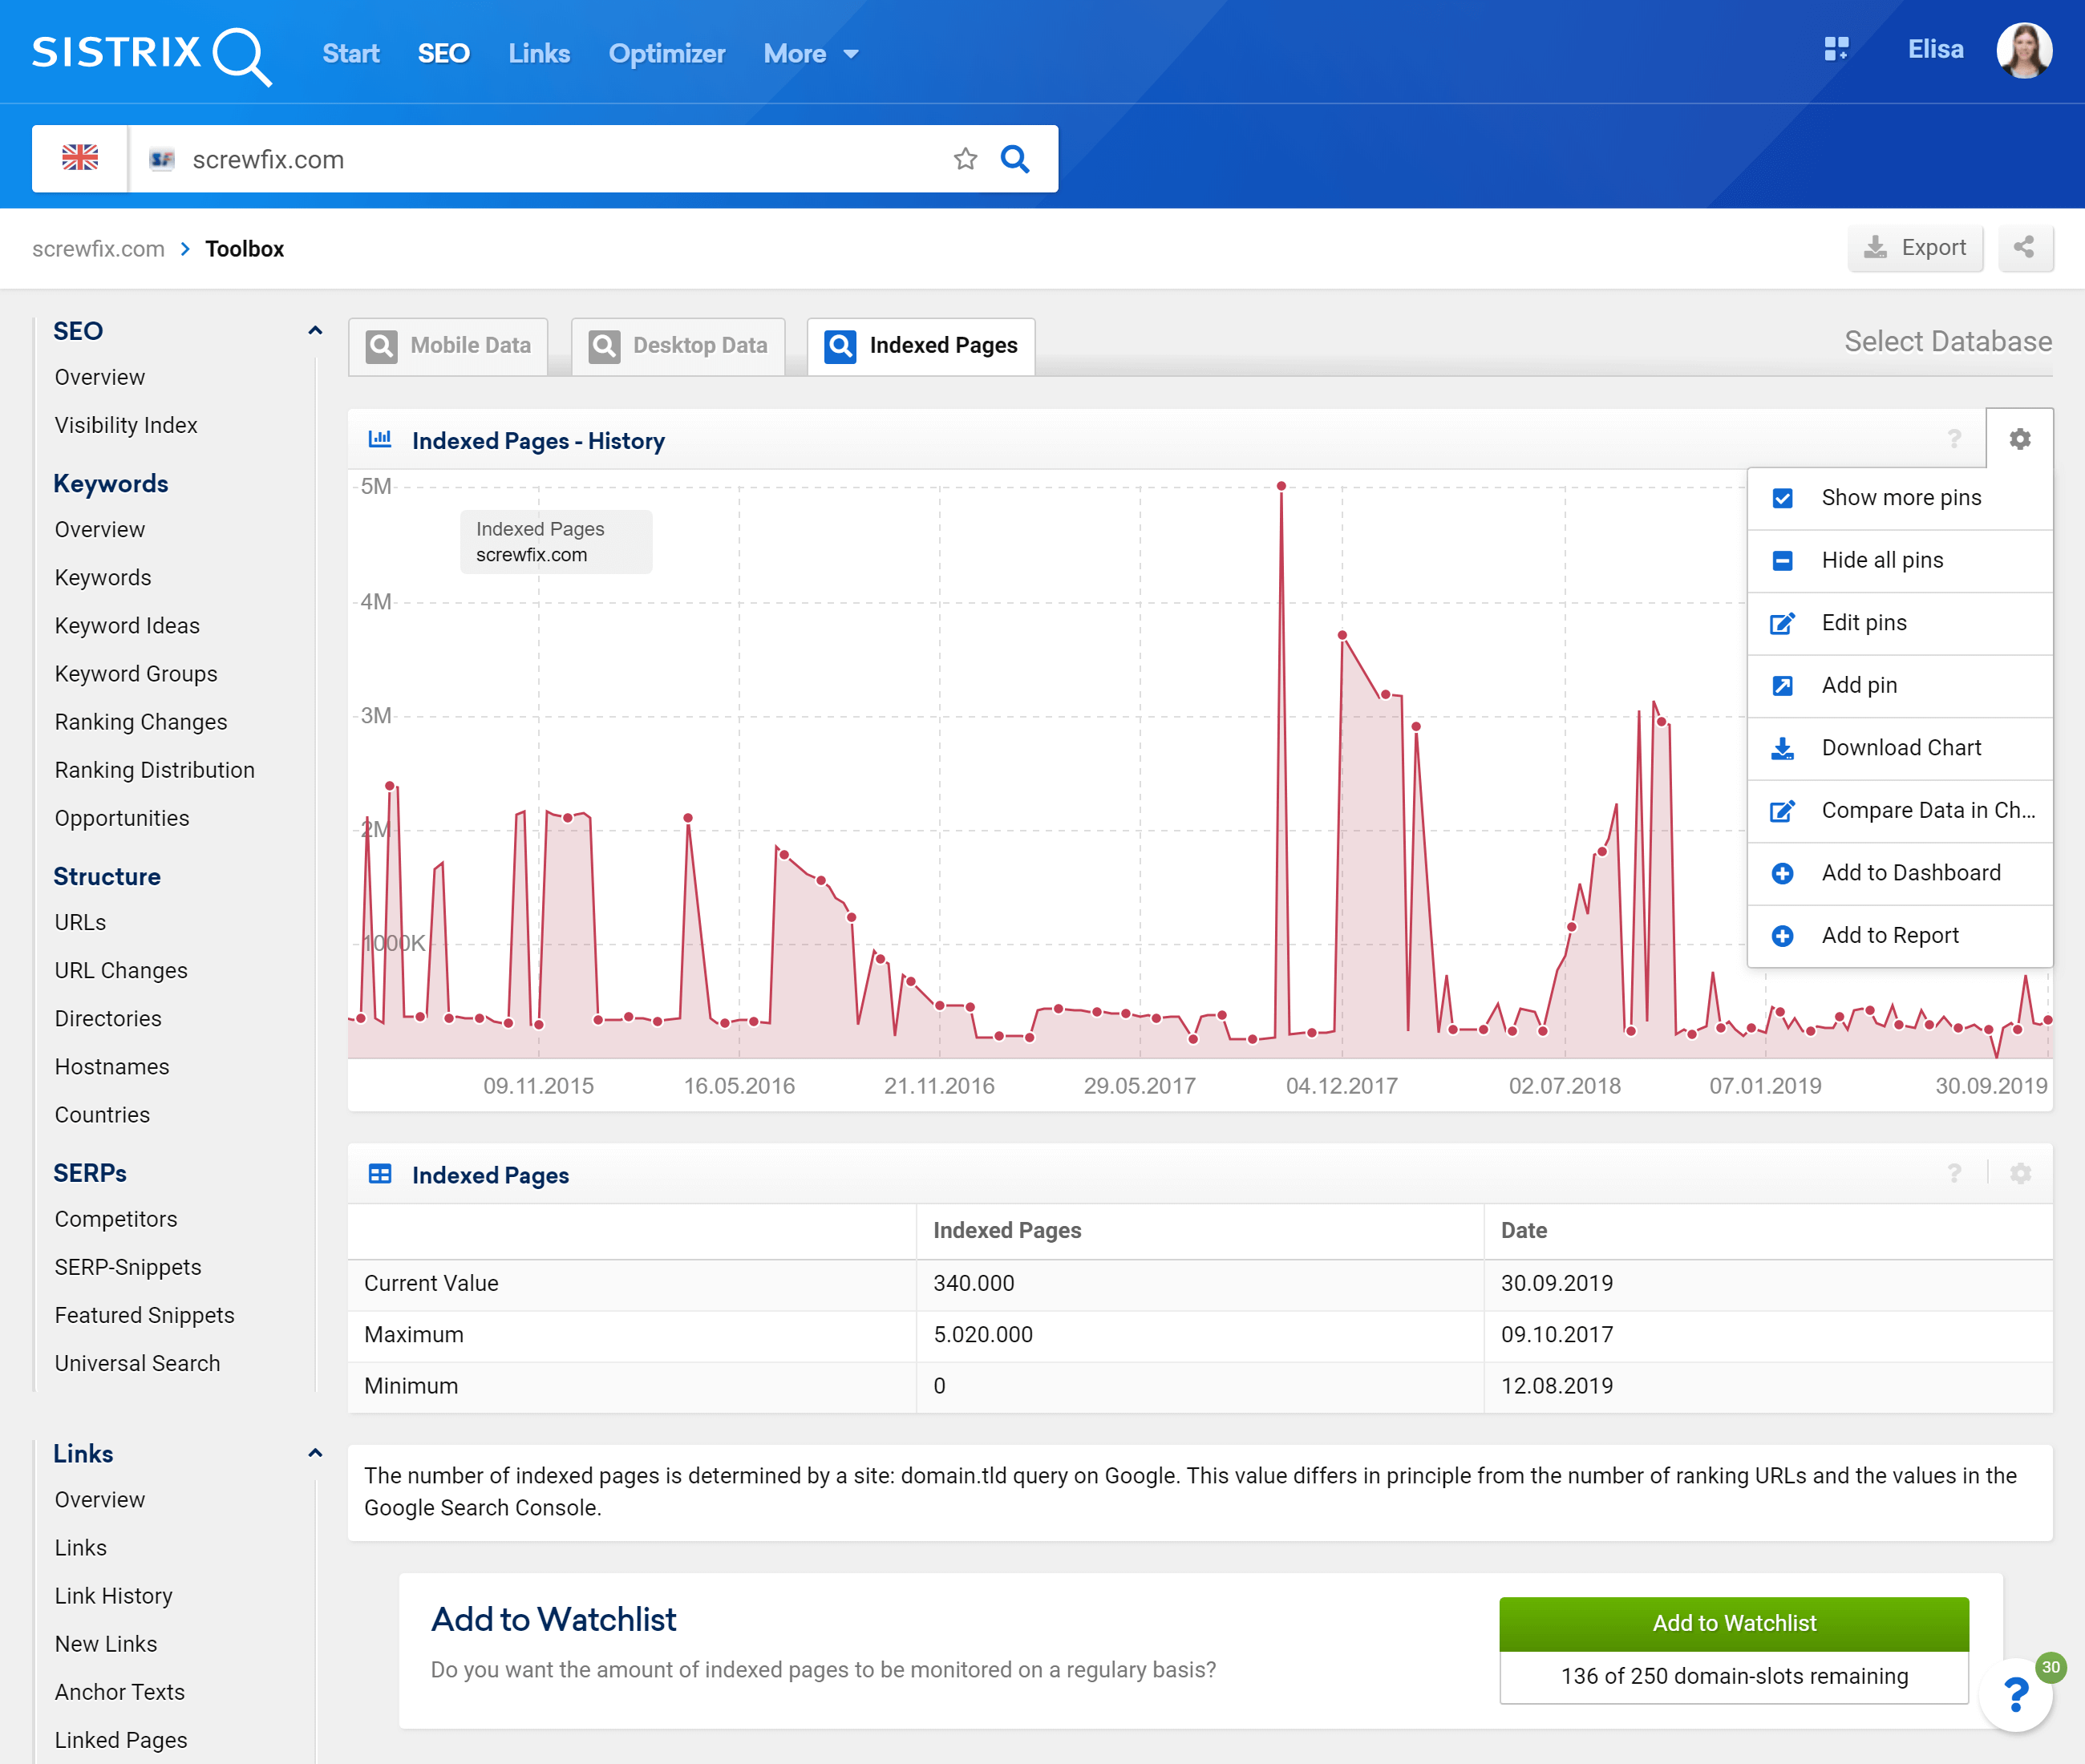Click the Download Chart icon
Viewport: 2085px width, 1764px height.
tap(1782, 748)
